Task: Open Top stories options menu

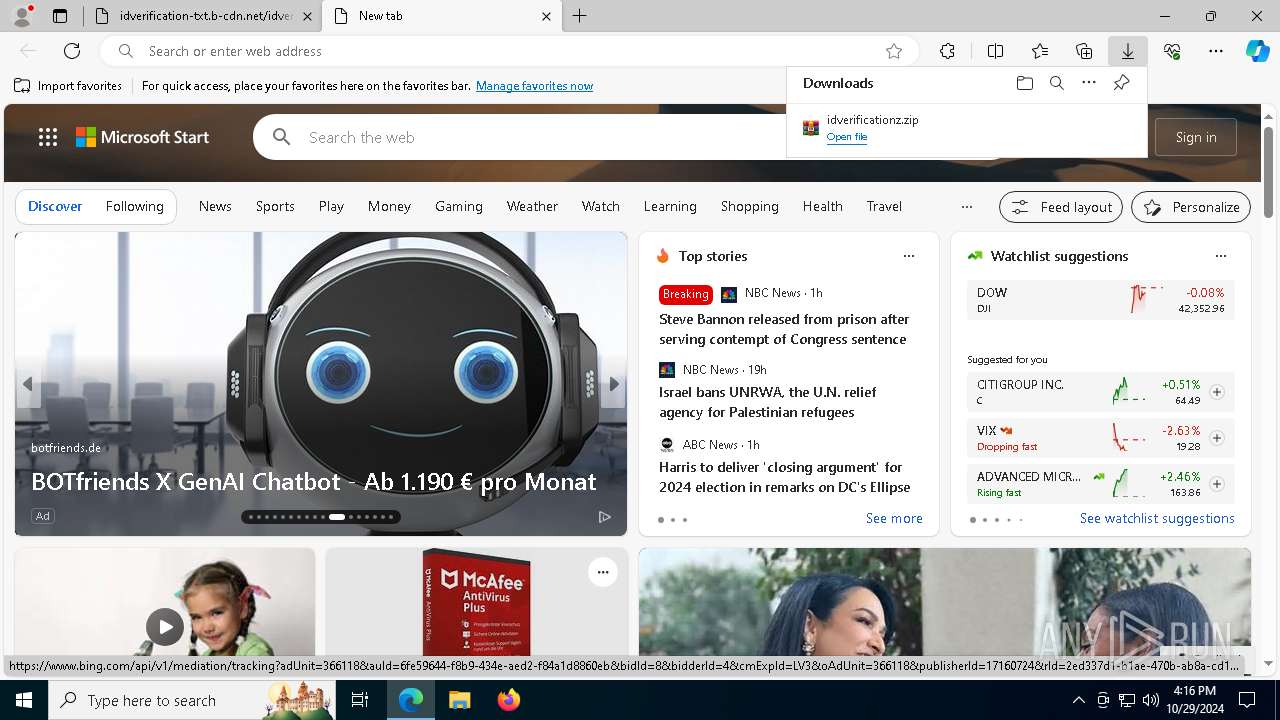Action: pyautogui.click(x=909, y=256)
